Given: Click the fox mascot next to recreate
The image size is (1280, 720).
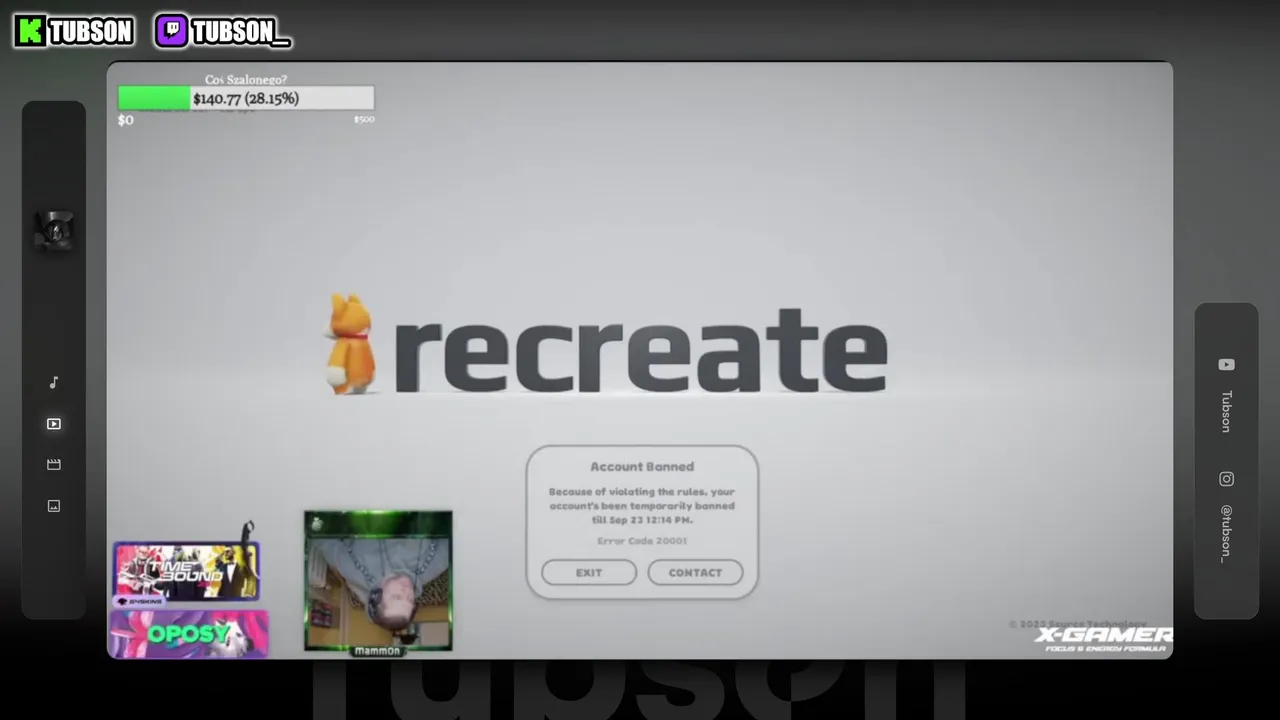Looking at the screenshot, I should 350,344.
